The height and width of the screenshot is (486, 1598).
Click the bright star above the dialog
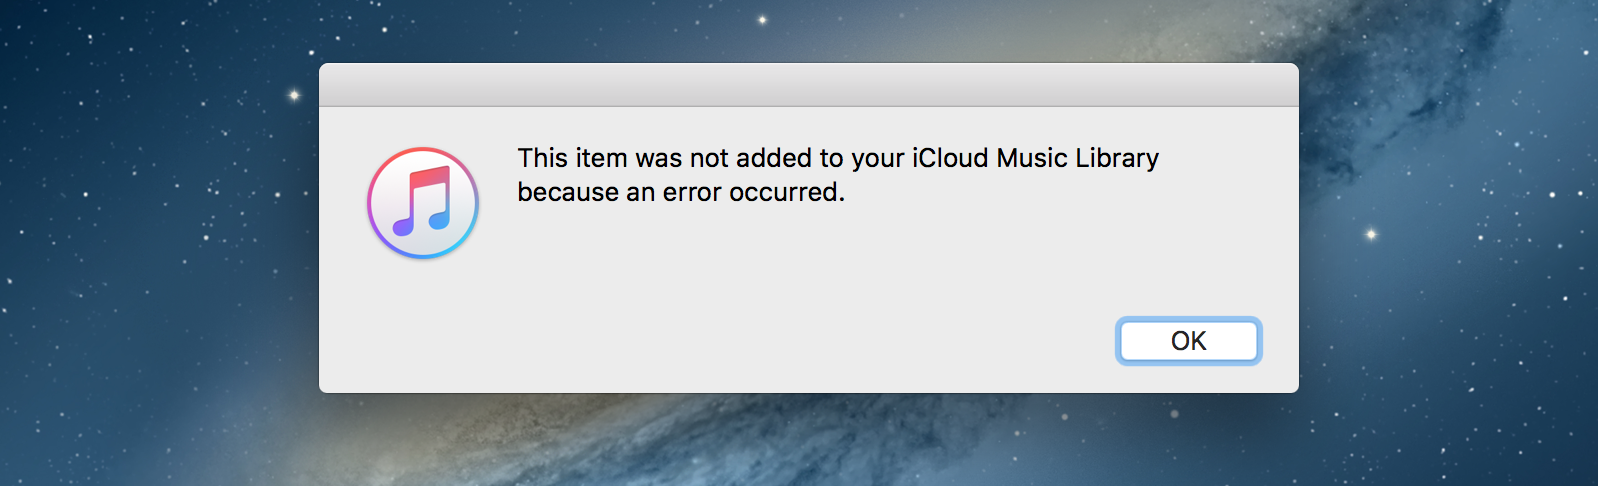tap(762, 19)
